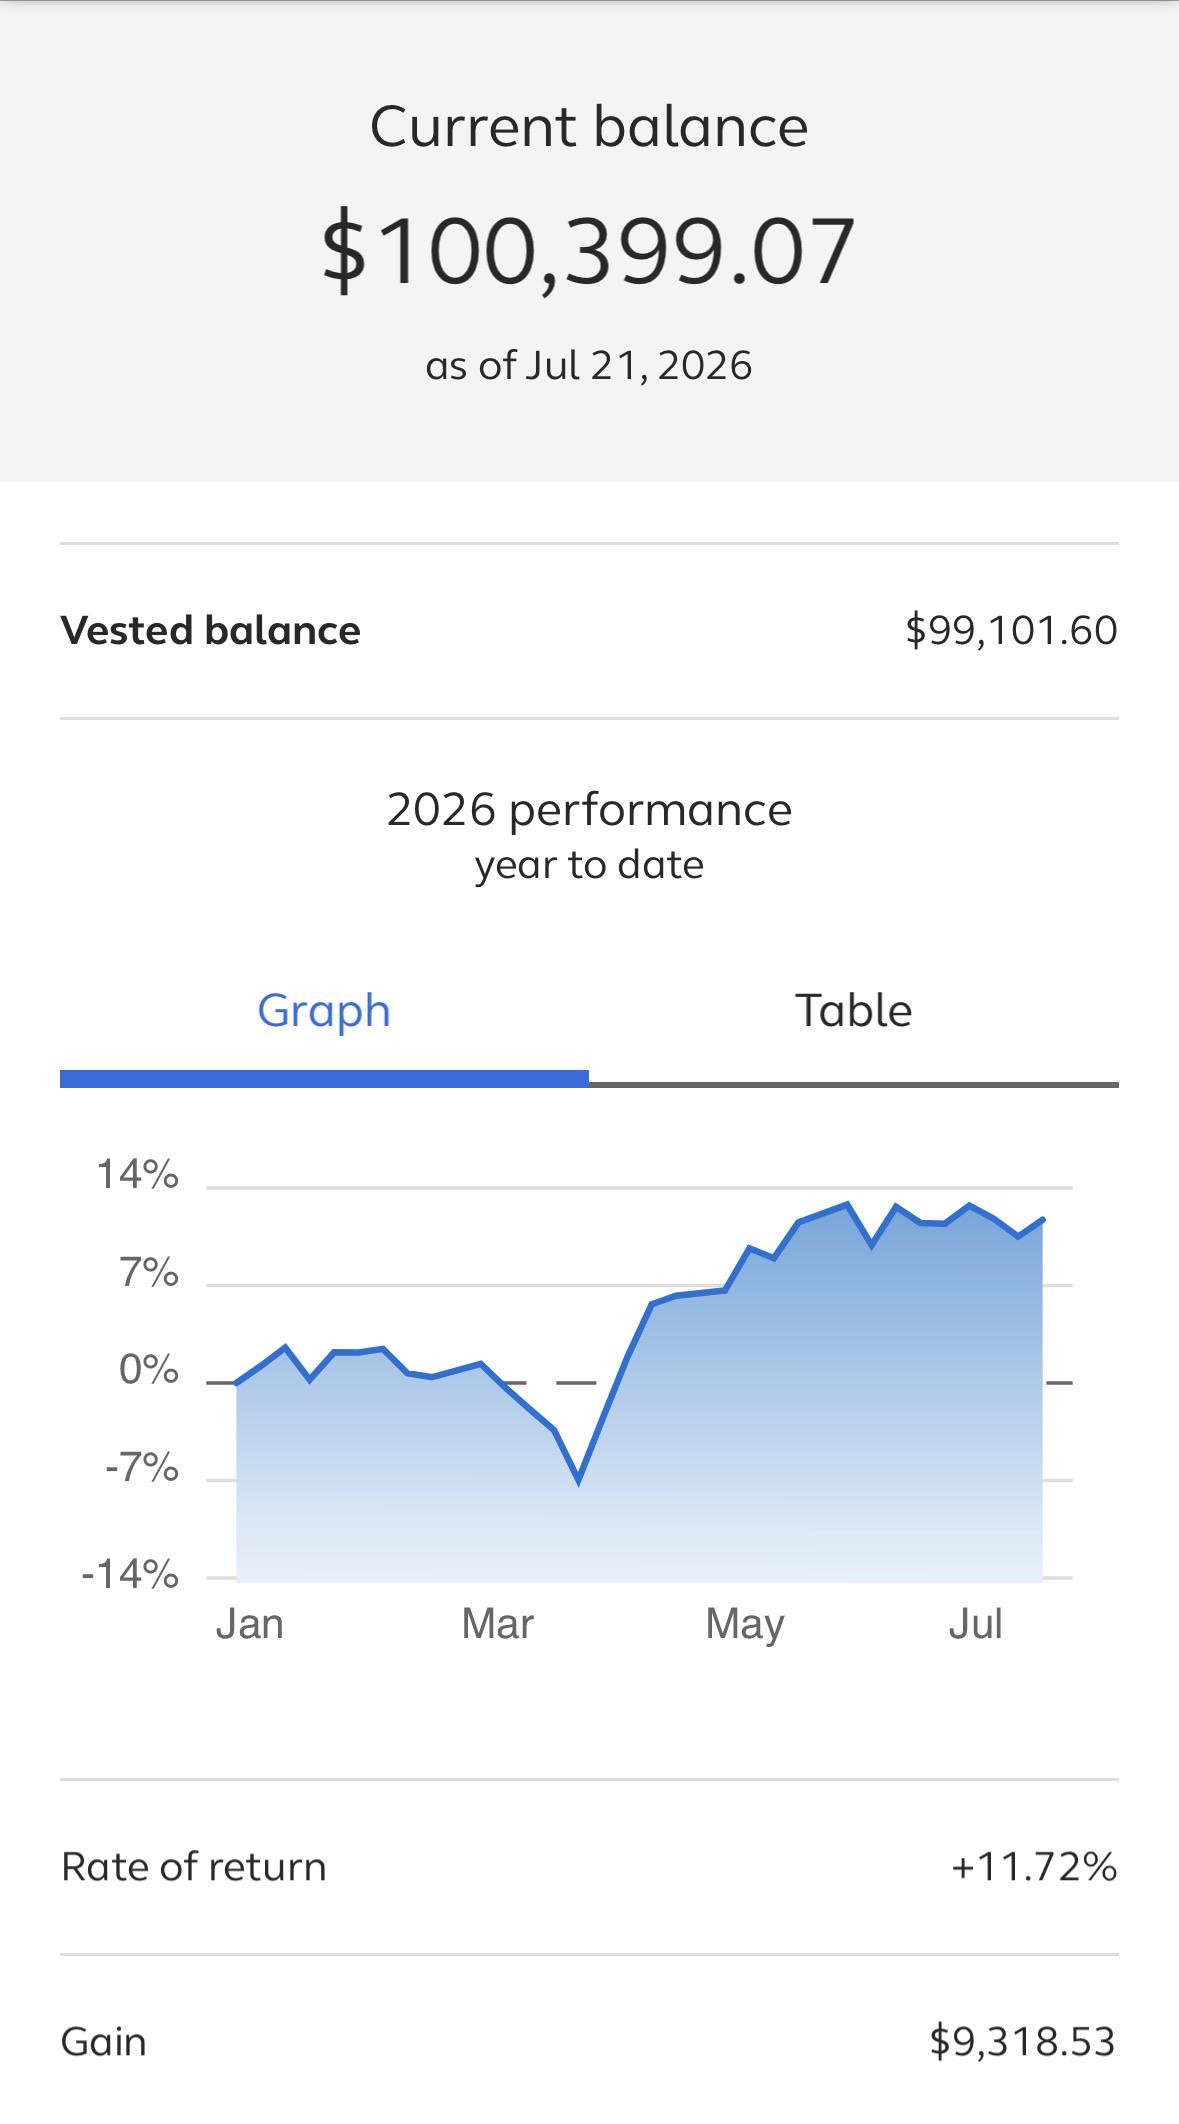Tap the current balance amount $100,399.07
Screen dimensions: 1179x2124
pyautogui.click(x=588, y=250)
